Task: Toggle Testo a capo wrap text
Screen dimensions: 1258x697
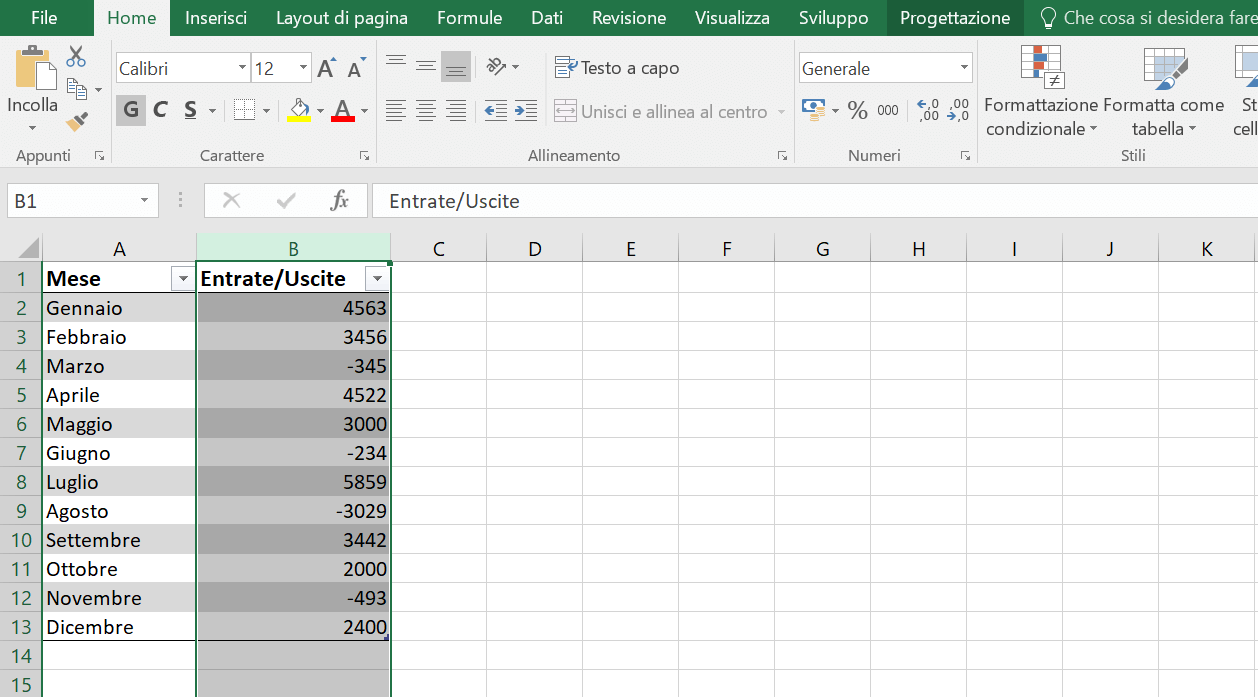Action: pyautogui.click(x=617, y=68)
